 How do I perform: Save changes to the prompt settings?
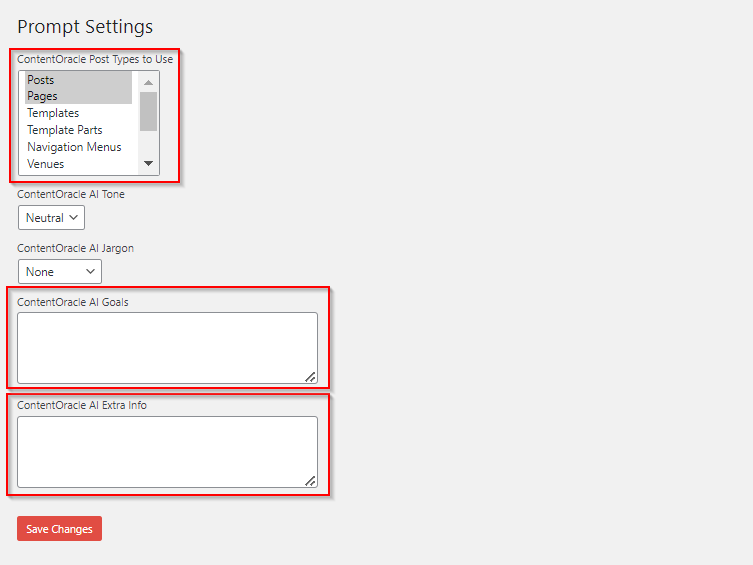(x=59, y=529)
